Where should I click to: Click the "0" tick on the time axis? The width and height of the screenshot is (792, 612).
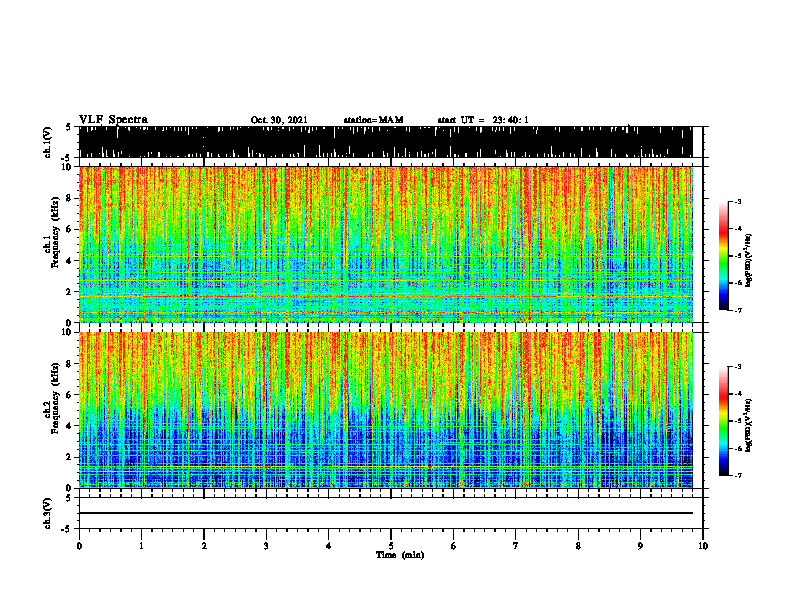(x=79, y=546)
